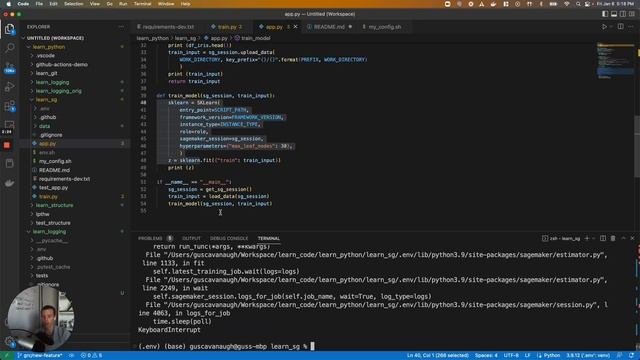Open notifications bell in status bar
This screenshot has height=360, width=640.
point(631,356)
